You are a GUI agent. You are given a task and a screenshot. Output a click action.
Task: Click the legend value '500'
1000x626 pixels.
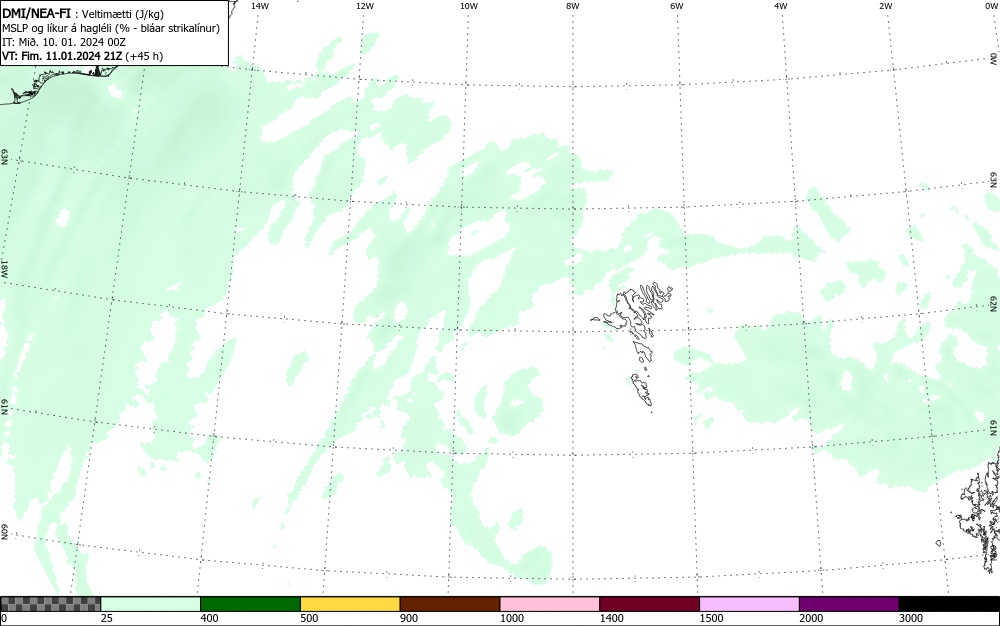(309, 618)
